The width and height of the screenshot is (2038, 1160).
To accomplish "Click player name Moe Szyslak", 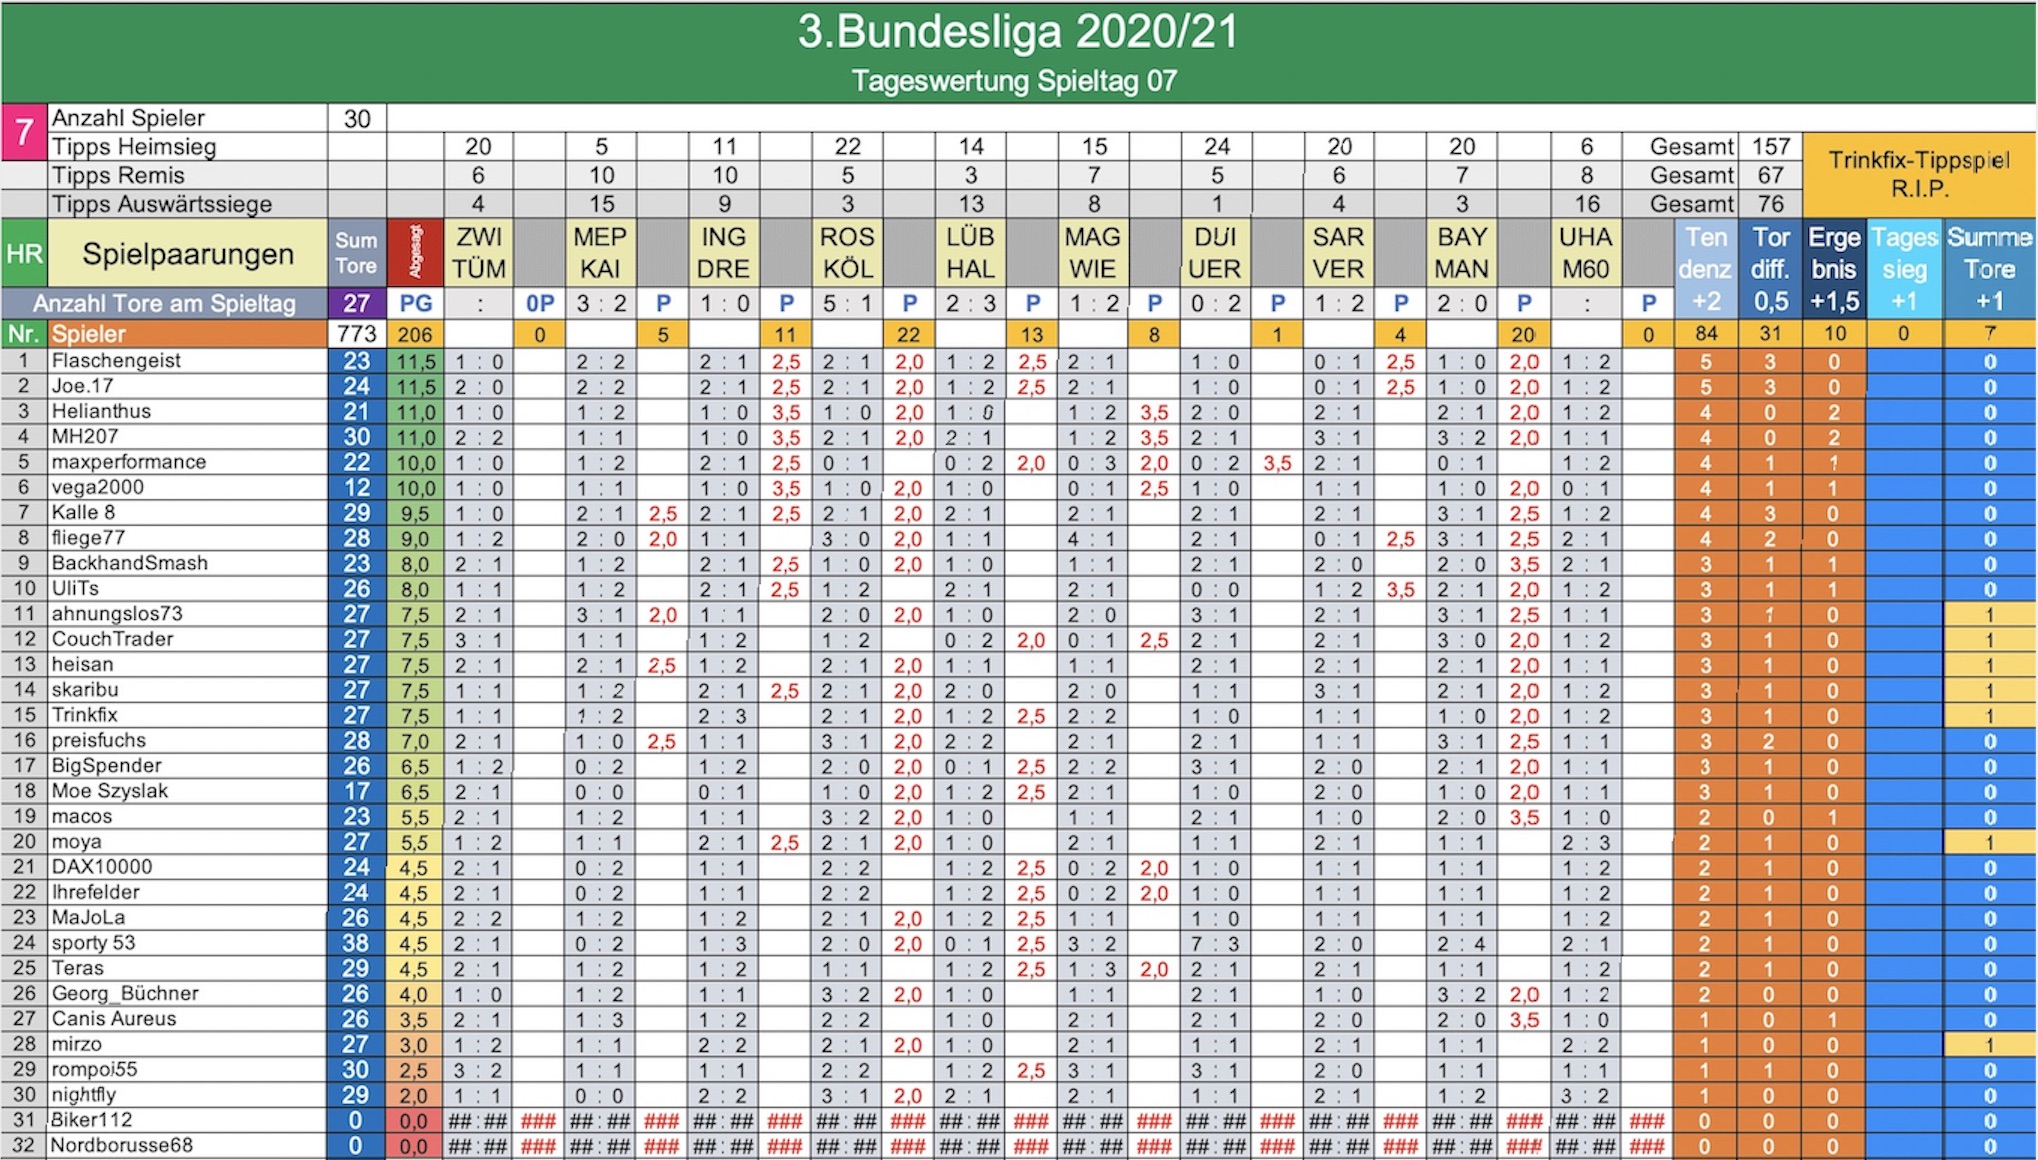I will tap(109, 791).
